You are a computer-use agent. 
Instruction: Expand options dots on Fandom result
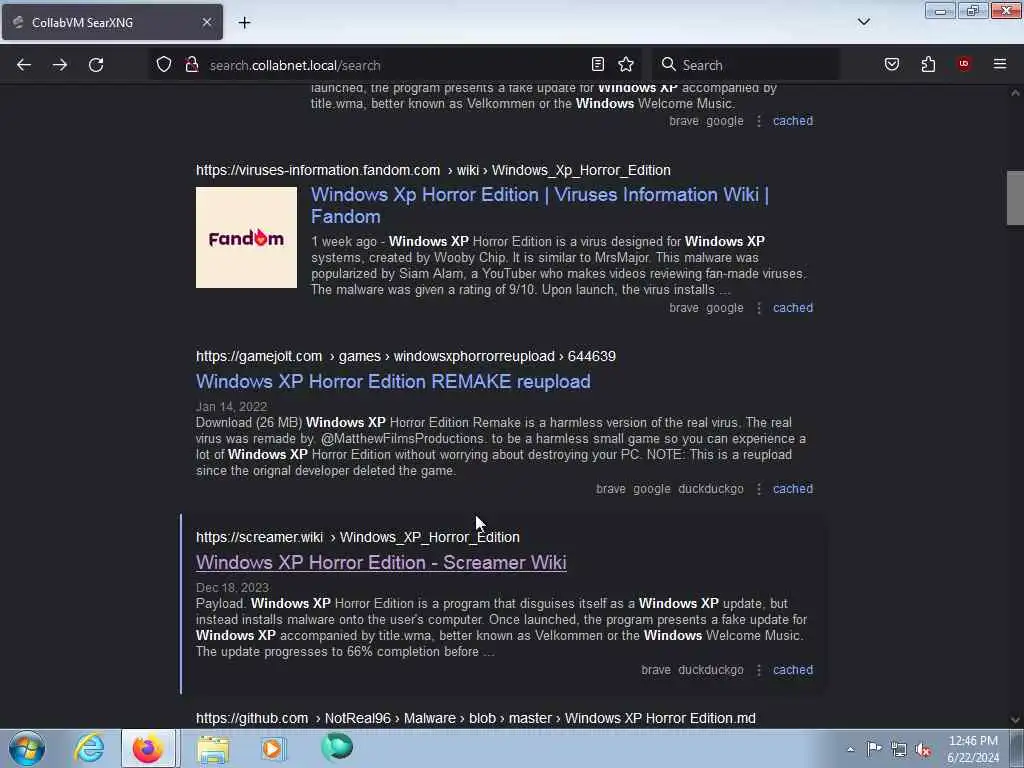coord(759,308)
